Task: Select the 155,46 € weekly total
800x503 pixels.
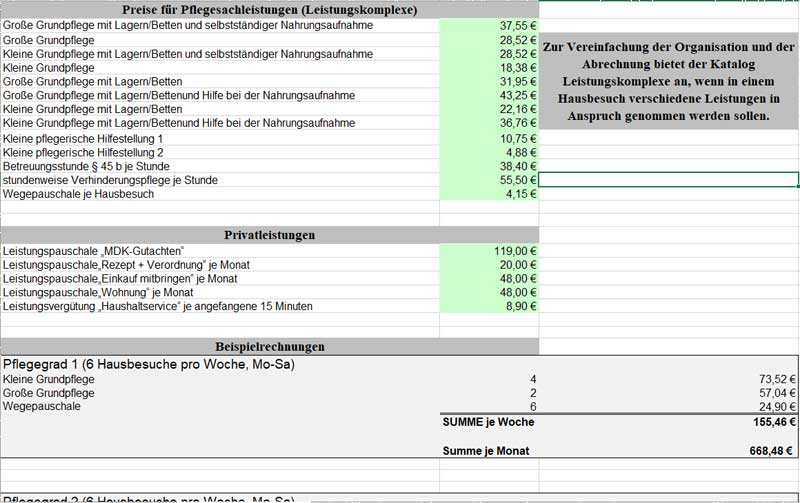Action: [x=774, y=422]
